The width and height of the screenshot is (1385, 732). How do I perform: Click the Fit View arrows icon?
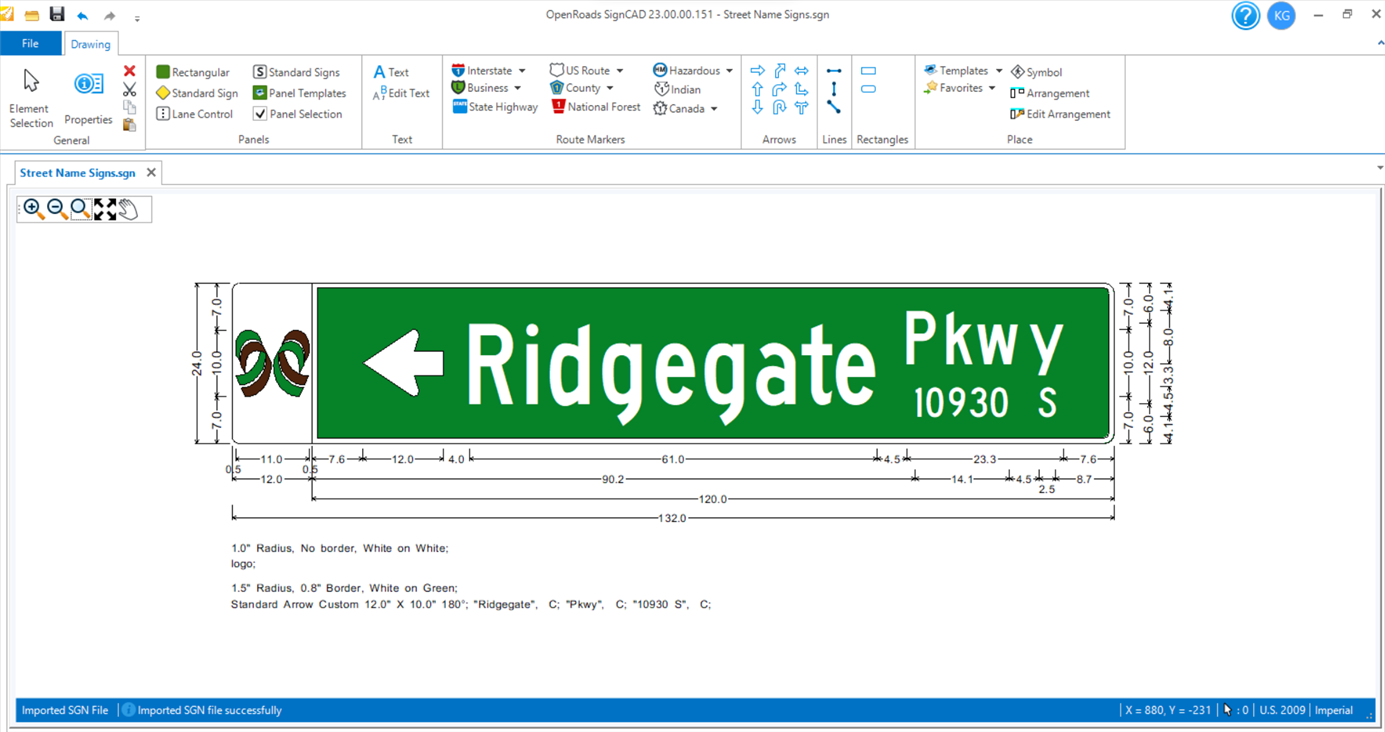click(105, 209)
